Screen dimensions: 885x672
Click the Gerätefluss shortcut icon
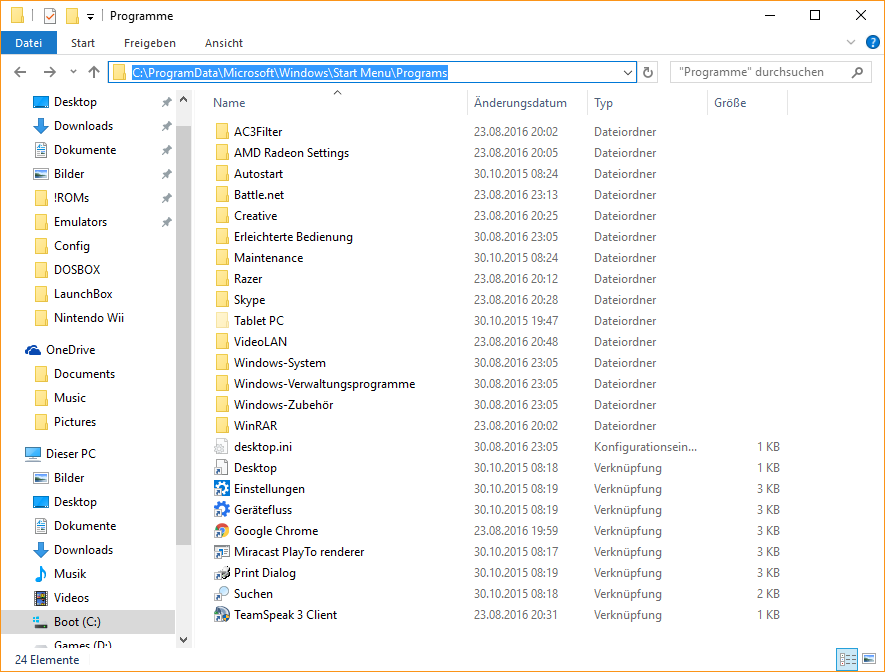(x=221, y=510)
